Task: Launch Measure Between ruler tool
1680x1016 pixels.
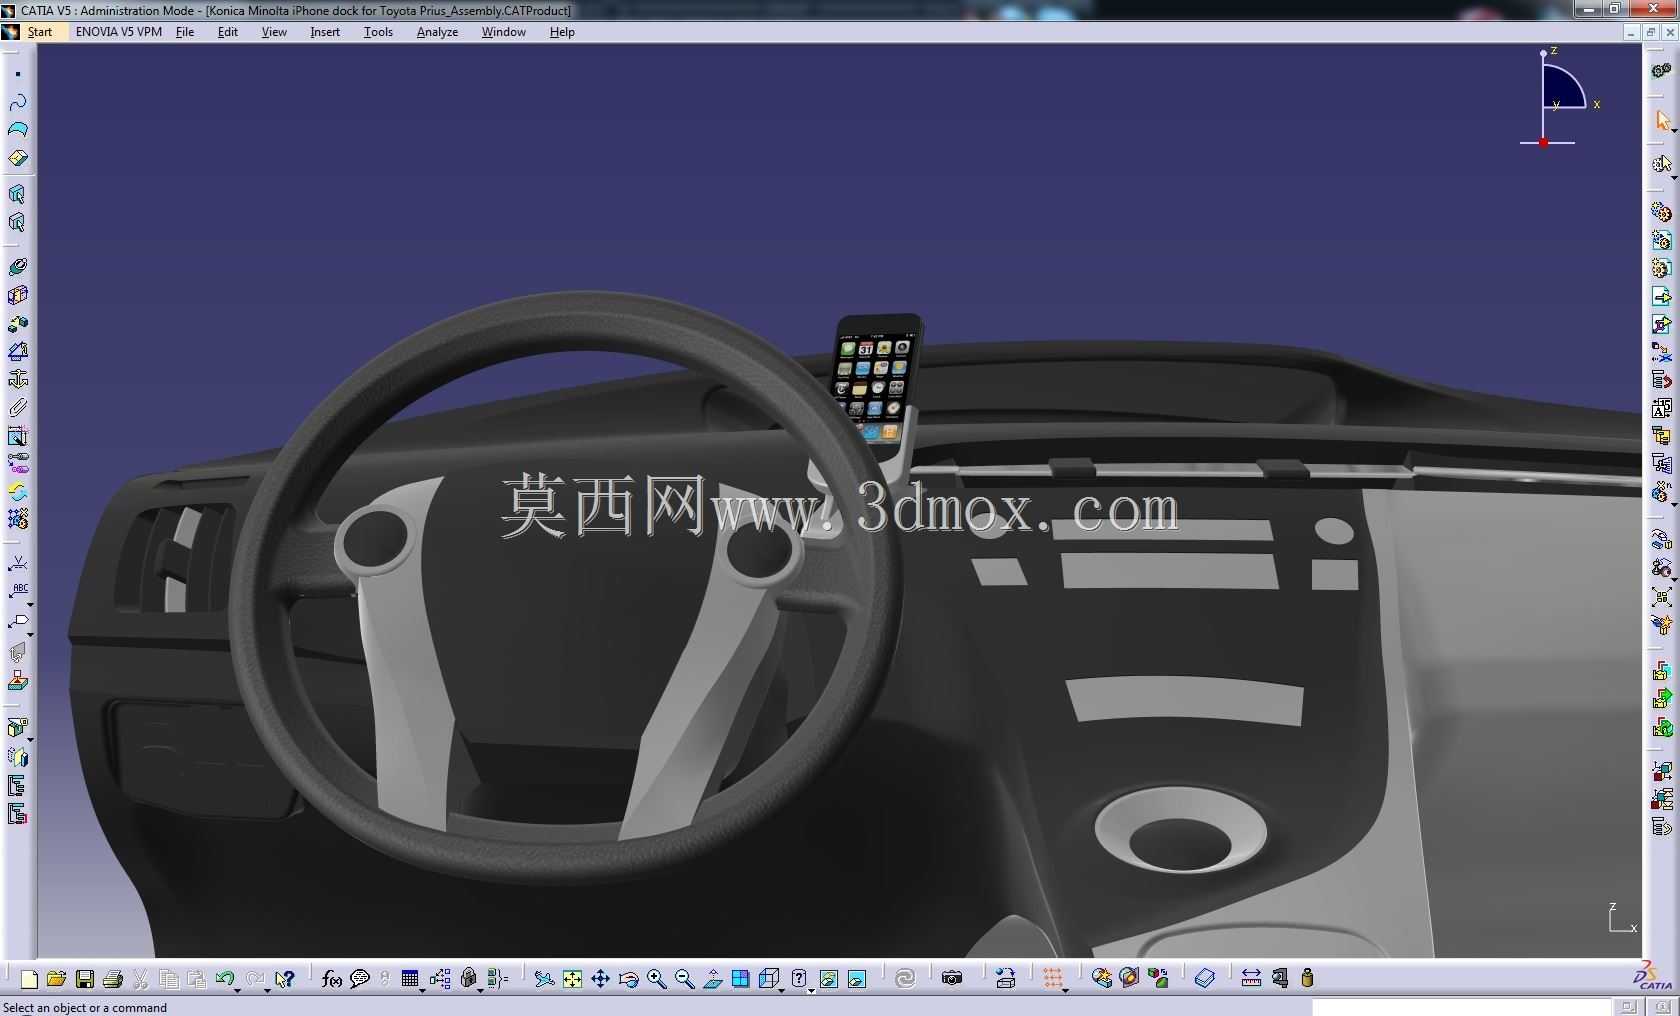Action: click(x=1251, y=979)
